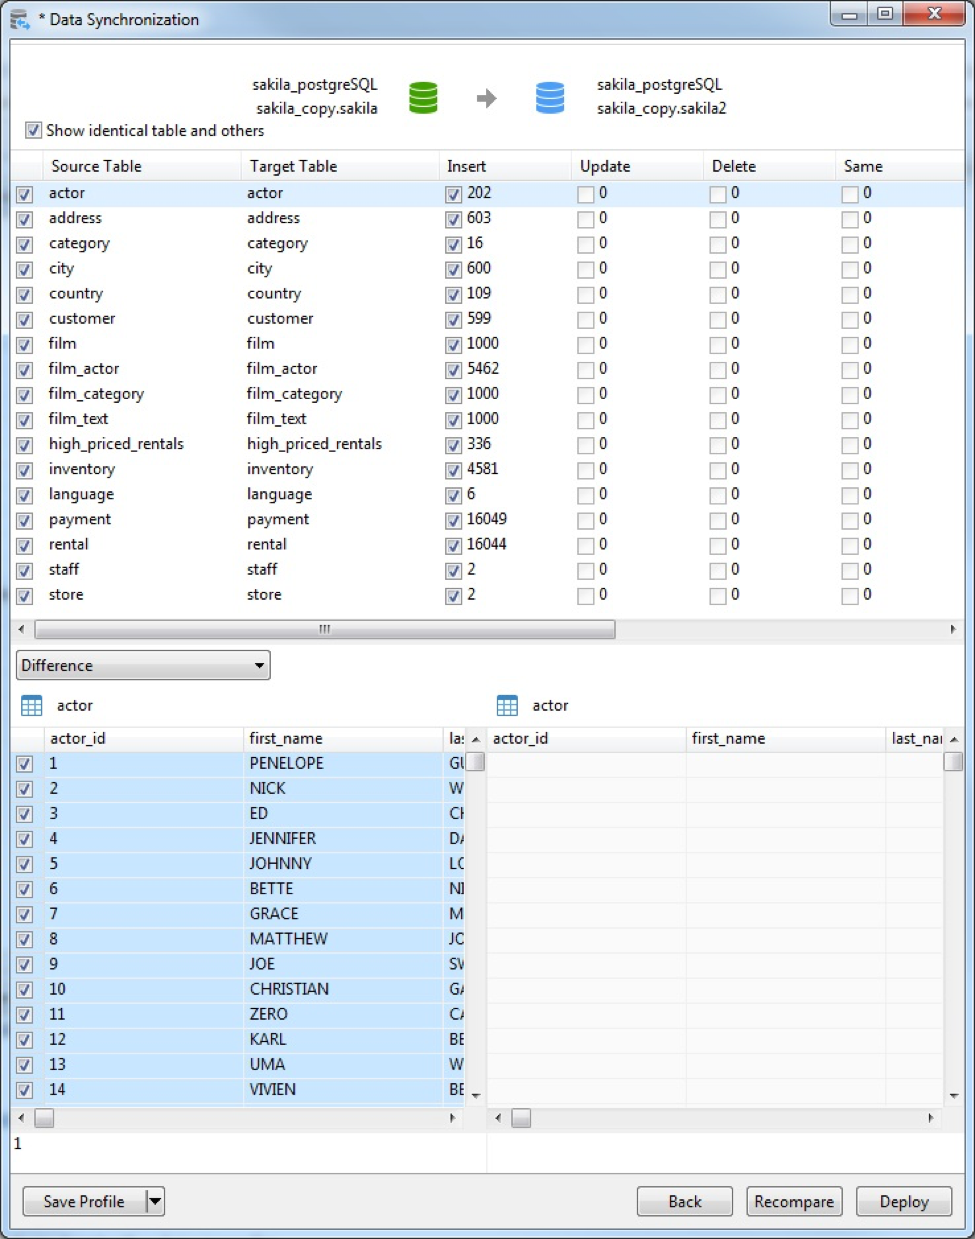Click the Data Synchronization icon in the title bar
Image resolution: width=975 pixels, height=1239 pixels.
pos(17,17)
